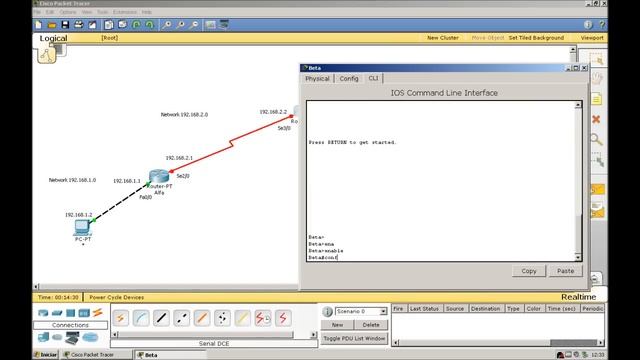Click the Help question mark icon
640x360 pixels.
(602, 25)
